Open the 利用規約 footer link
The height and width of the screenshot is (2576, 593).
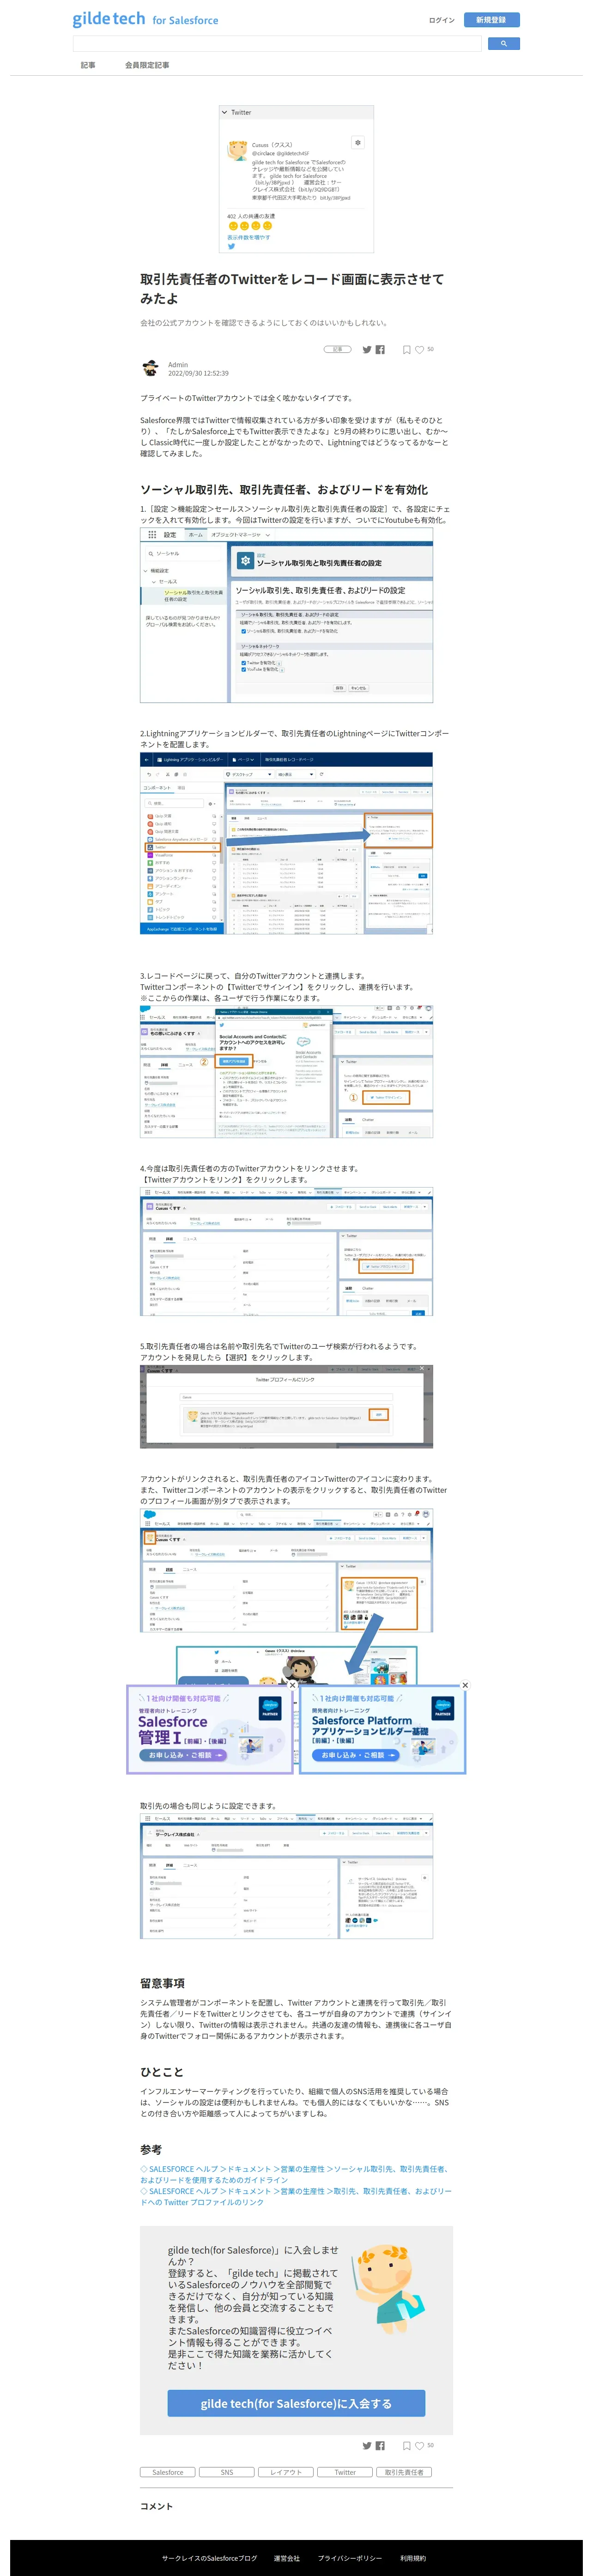tap(413, 2558)
